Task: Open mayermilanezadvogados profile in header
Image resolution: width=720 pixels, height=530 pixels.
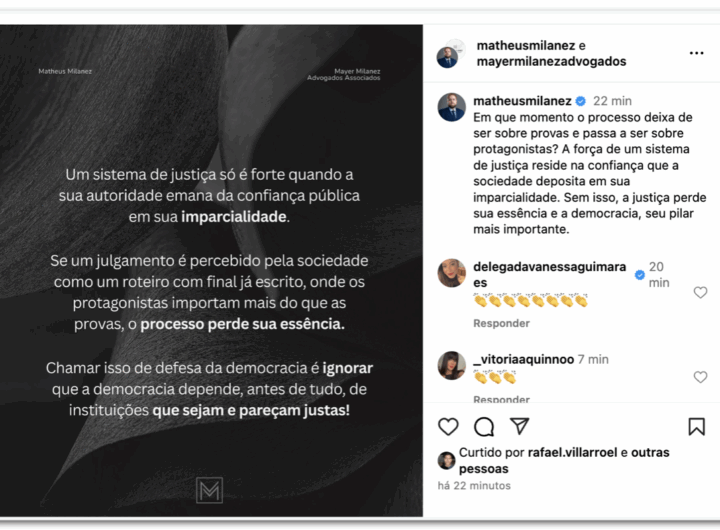Action: (551, 62)
